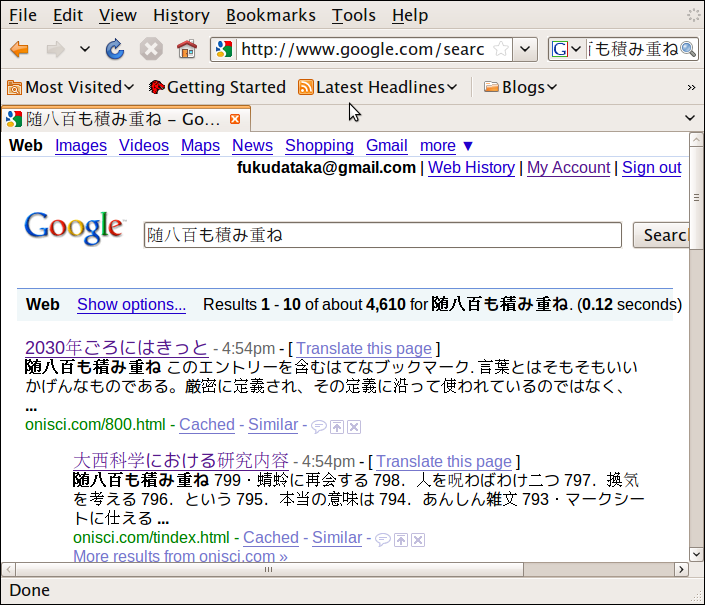
Task: Expand the Latest Headlines feed
Action: click(x=378, y=87)
